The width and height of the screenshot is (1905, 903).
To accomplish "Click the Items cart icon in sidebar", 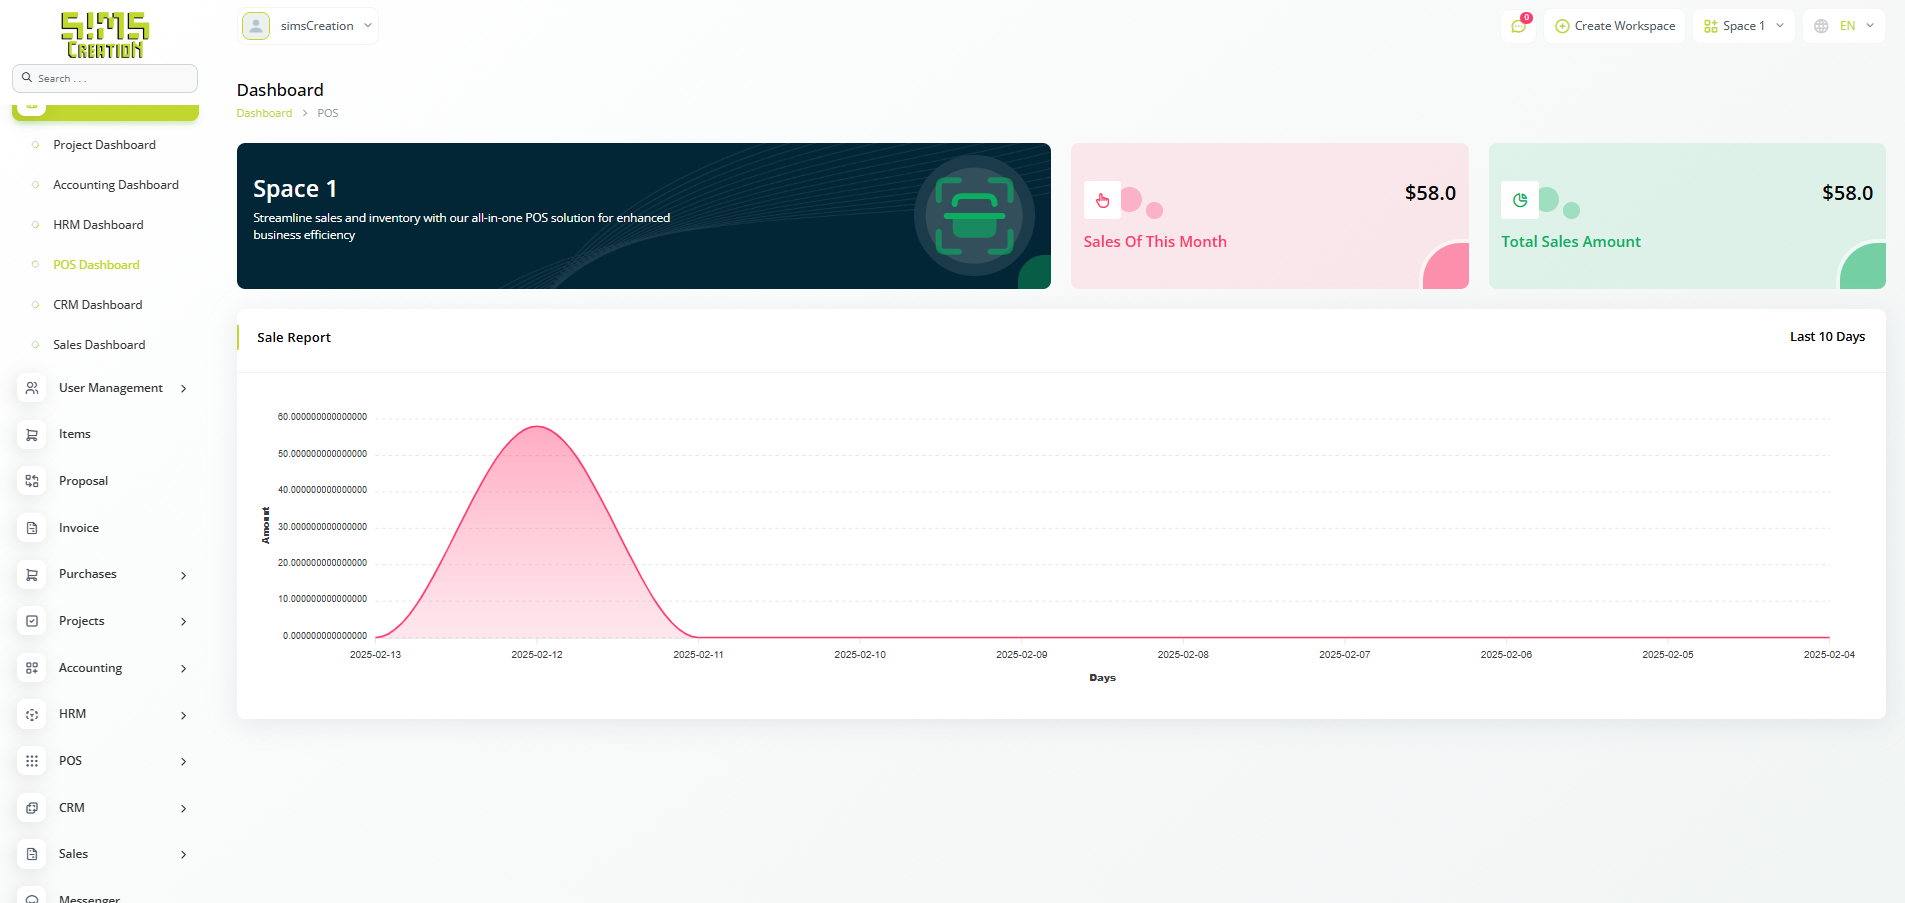I will (32, 435).
